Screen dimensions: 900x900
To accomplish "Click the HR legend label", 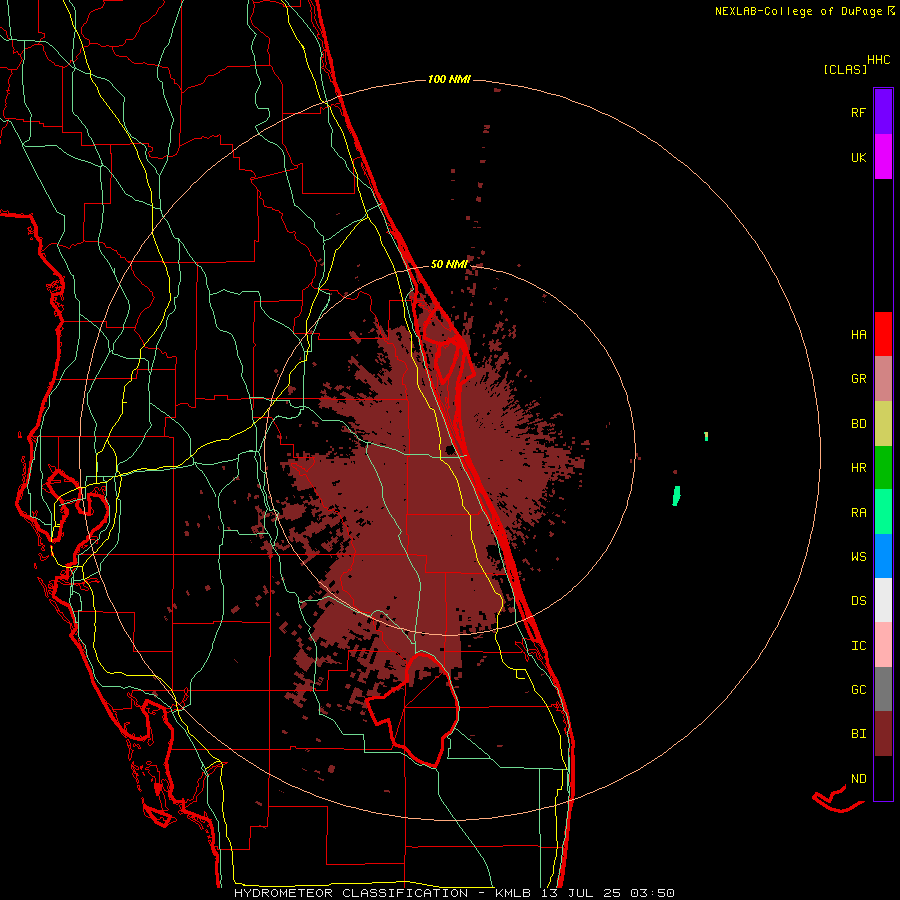I will (859, 468).
